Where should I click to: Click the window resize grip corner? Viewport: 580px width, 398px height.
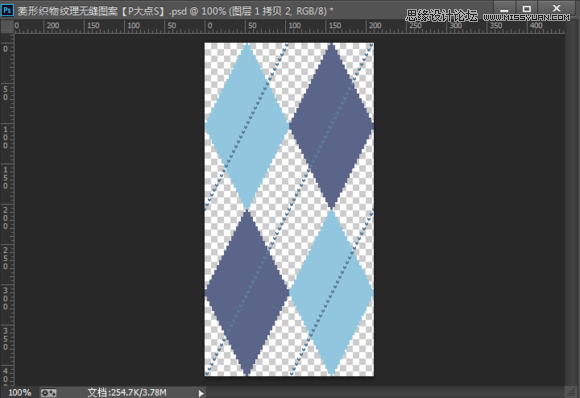[x=572, y=392]
